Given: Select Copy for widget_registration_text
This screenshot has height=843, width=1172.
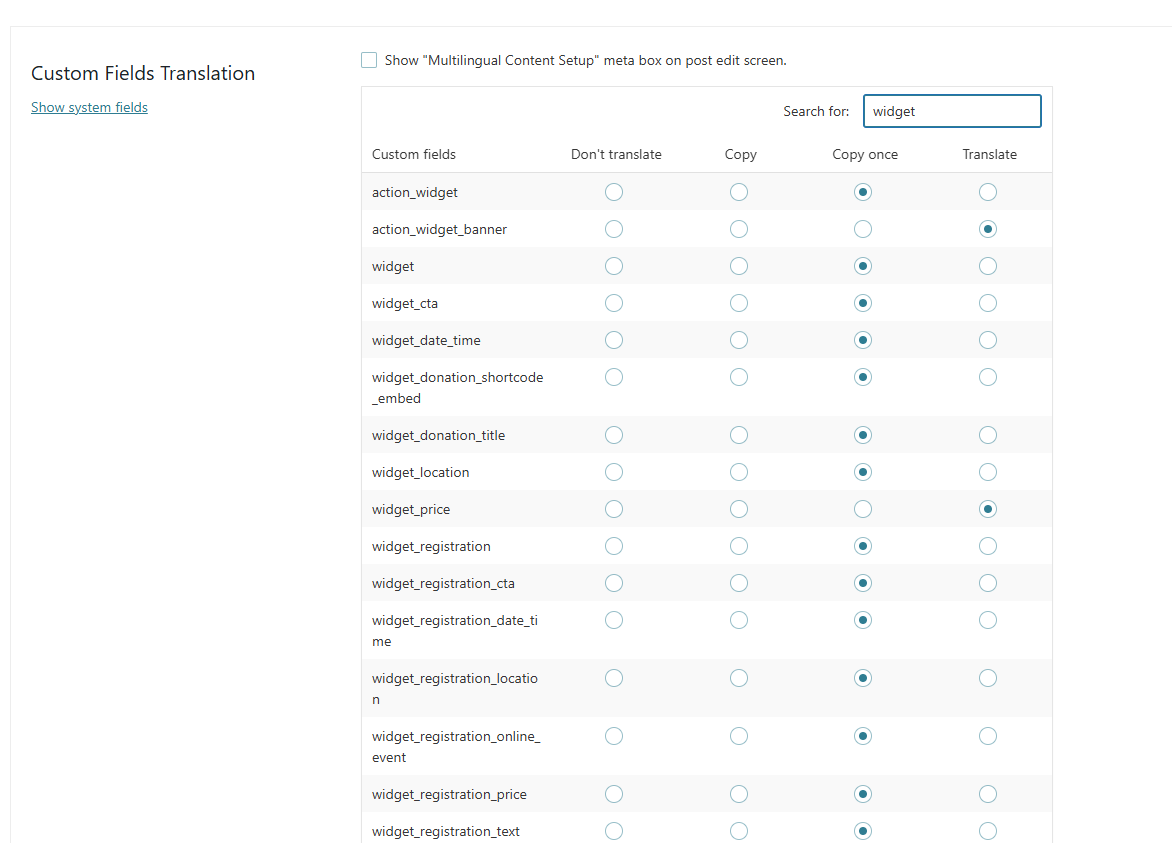Looking at the screenshot, I should click(739, 831).
